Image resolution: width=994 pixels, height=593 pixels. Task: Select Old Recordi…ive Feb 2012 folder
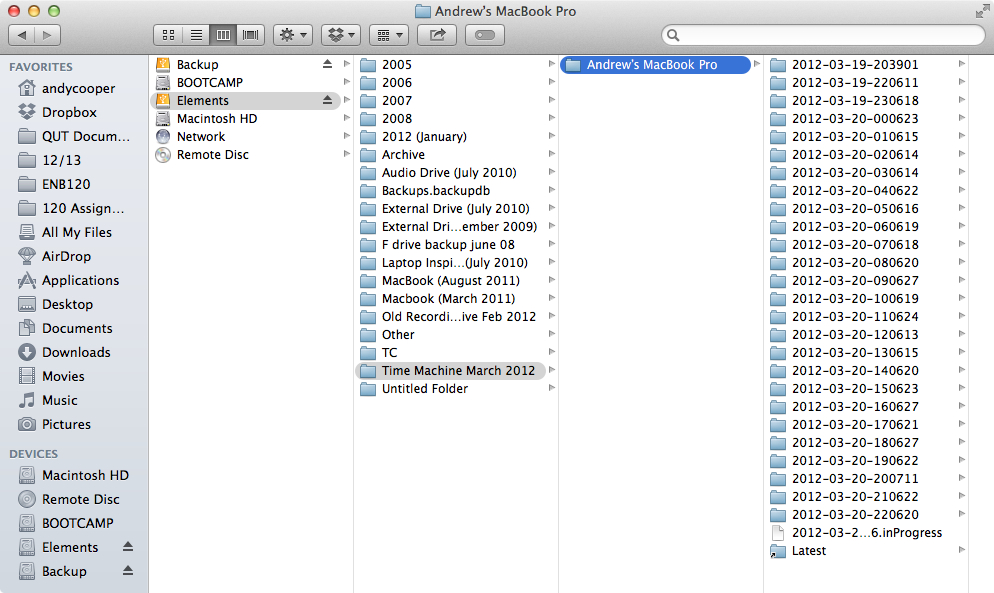456,316
